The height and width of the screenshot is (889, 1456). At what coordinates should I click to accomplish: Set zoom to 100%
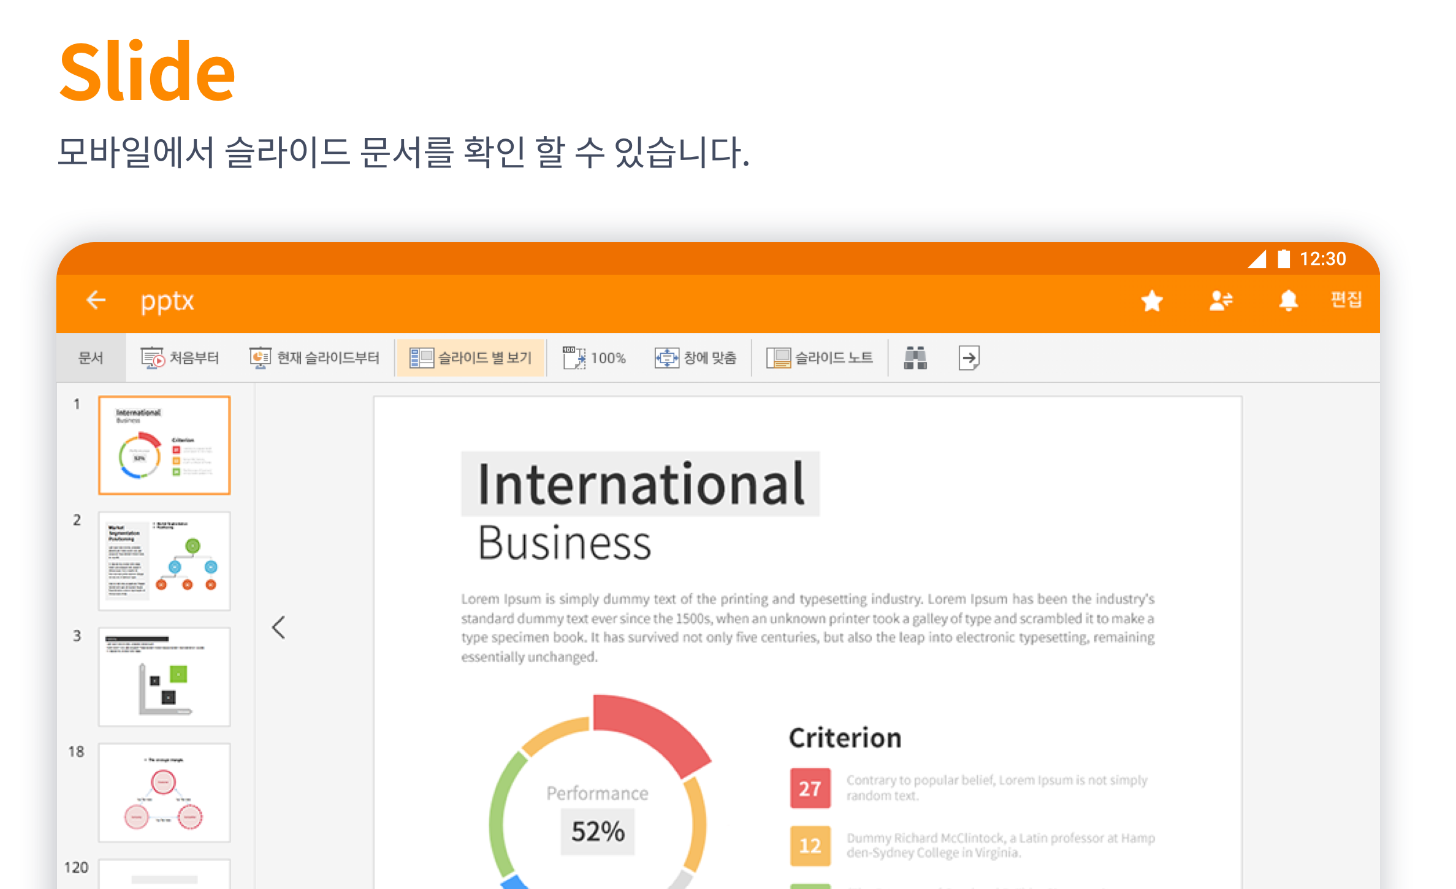click(594, 358)
